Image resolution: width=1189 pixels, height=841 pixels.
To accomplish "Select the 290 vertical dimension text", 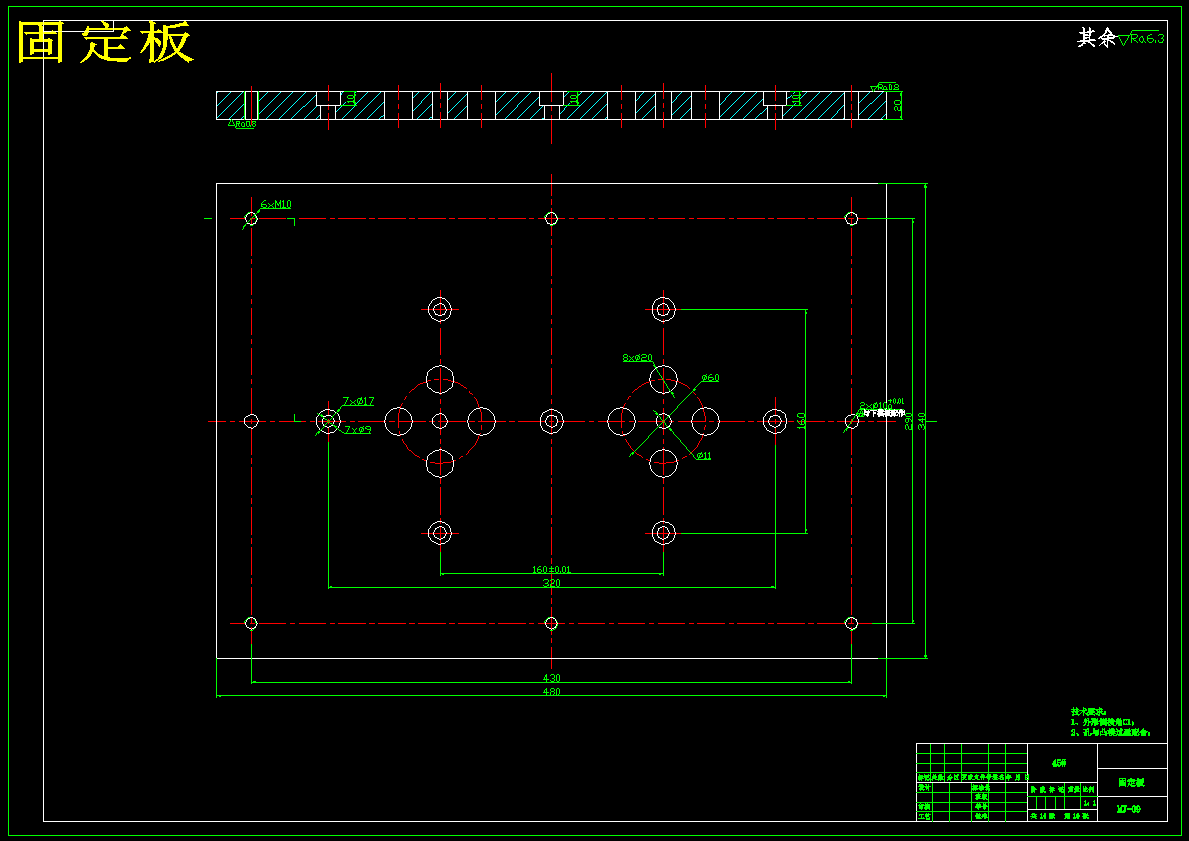I will 908,422.
